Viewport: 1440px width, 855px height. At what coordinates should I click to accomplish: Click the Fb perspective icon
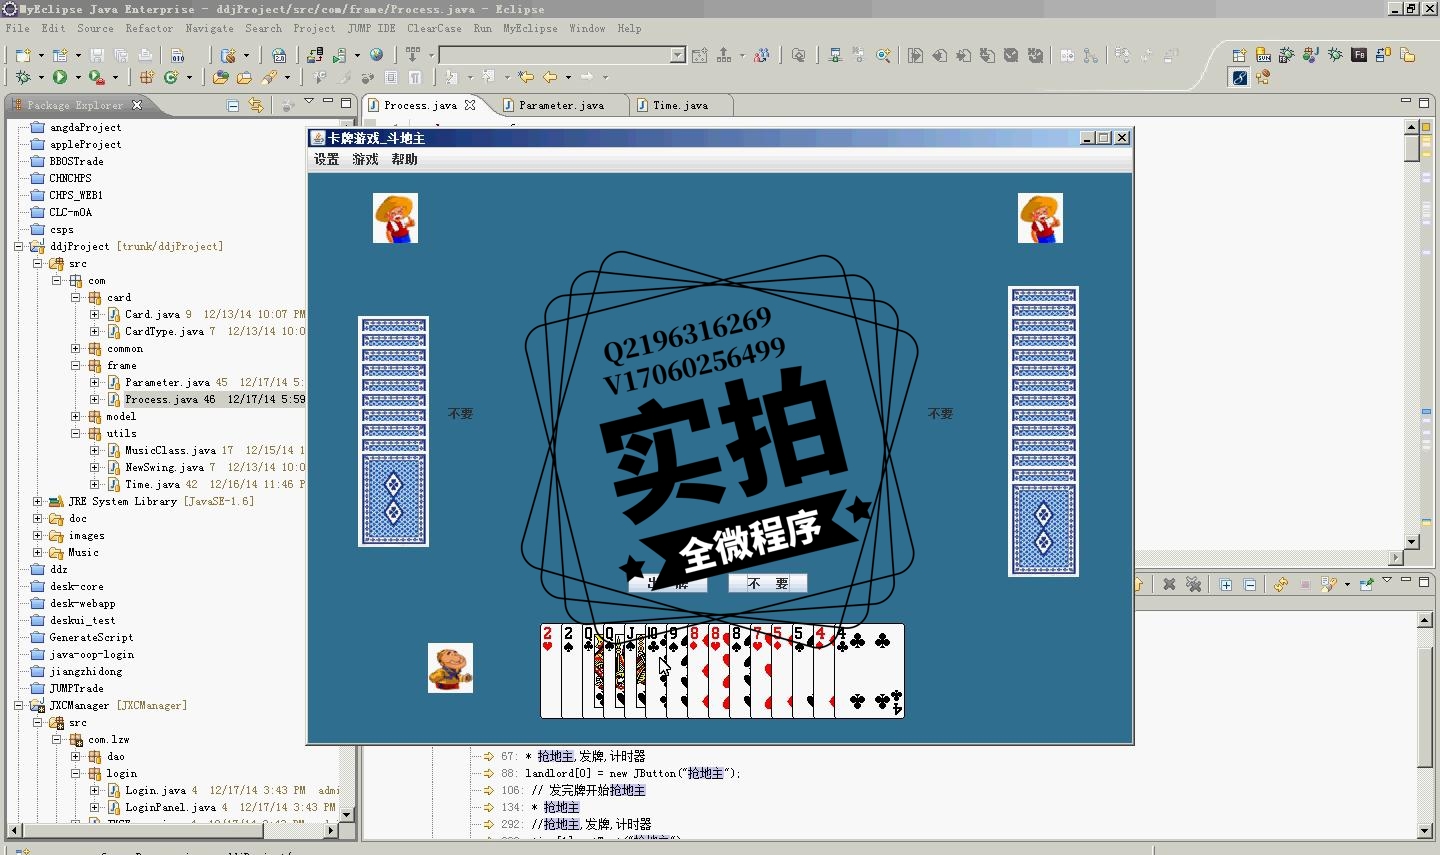point(1359,55)
